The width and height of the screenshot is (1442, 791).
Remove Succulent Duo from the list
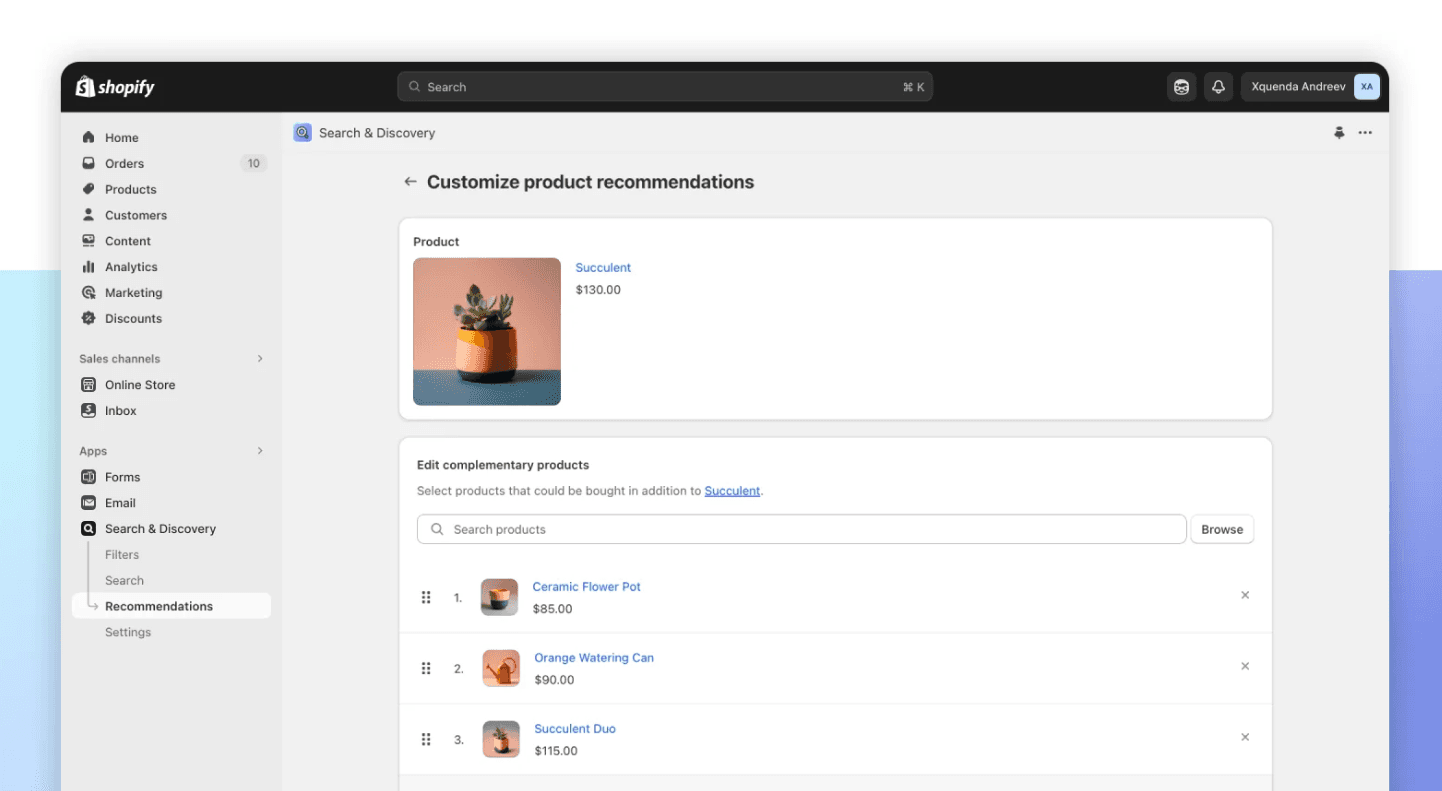(1245, 737)
